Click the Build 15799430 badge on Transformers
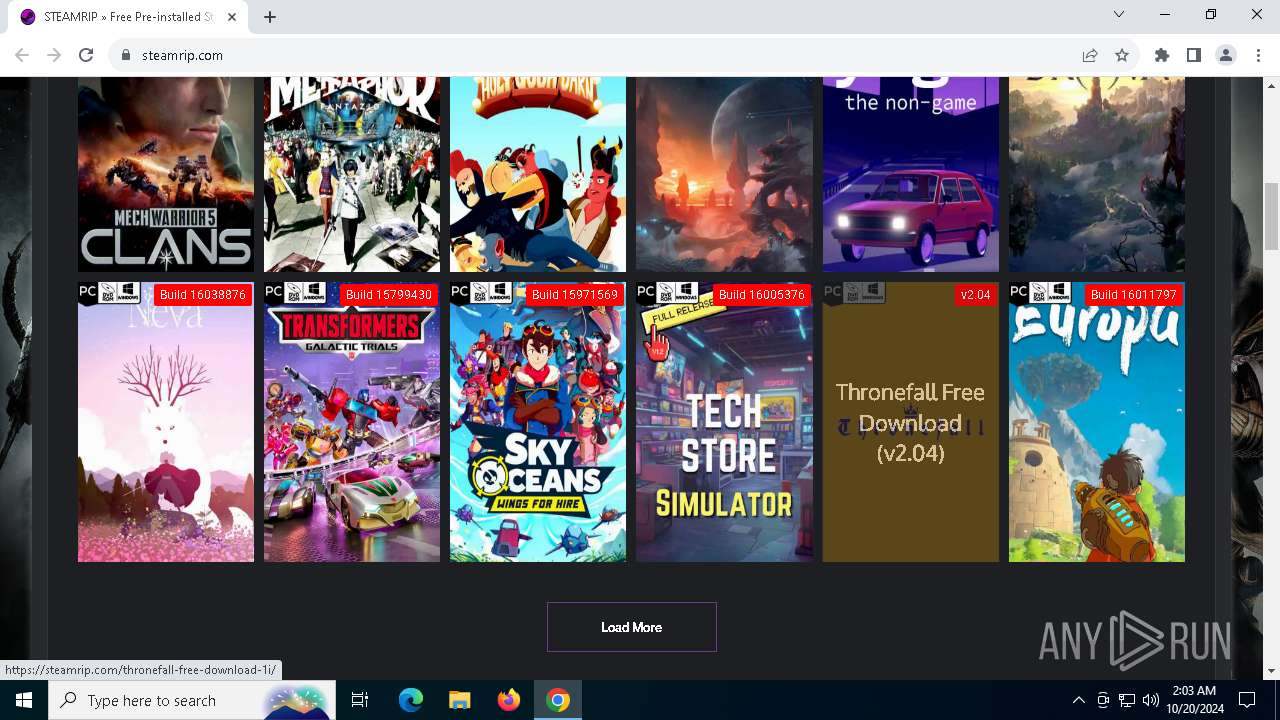The image size is (1280, 720). pyautogui.click(x=389, y=295)
